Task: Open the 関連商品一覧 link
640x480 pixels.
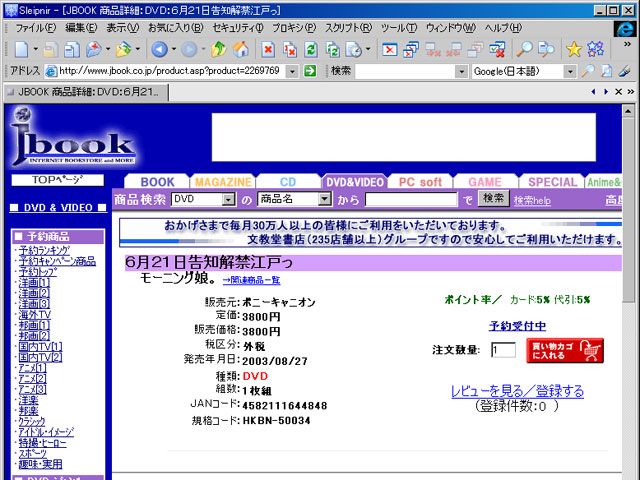Action: (x=251, y=280)
